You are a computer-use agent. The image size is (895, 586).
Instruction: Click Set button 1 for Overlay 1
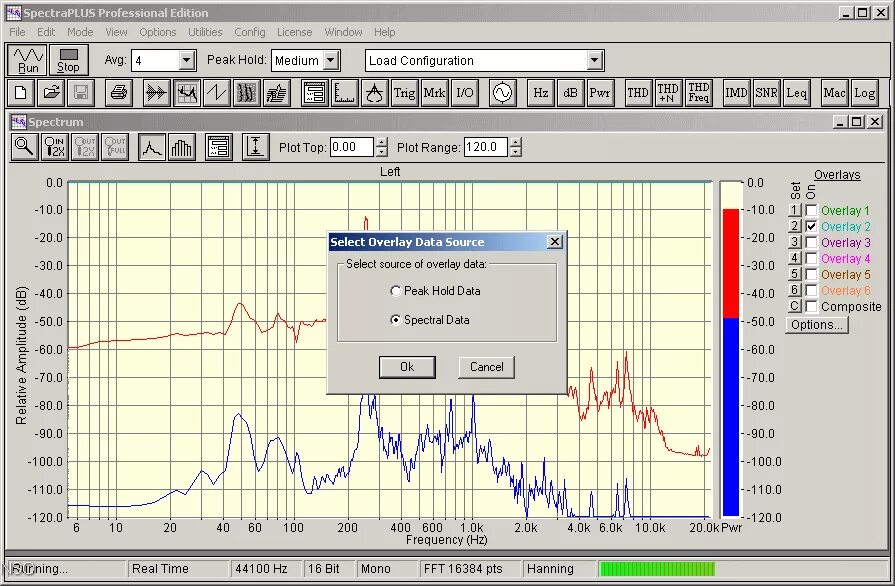pos(795,211)
